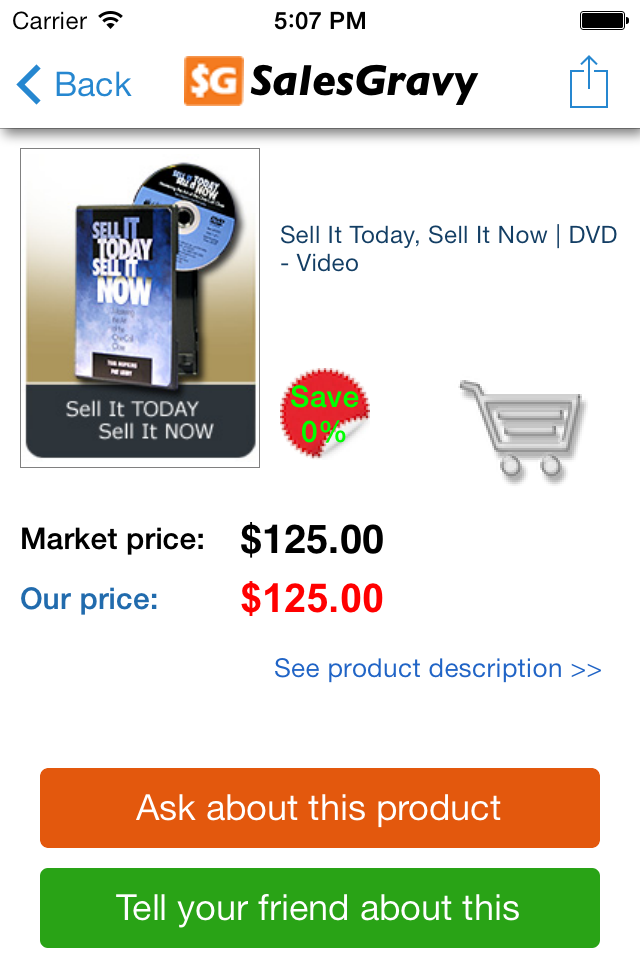Tap the red Our price $125.00 value
The image size is (640, 960).
[x=312, y=598]
